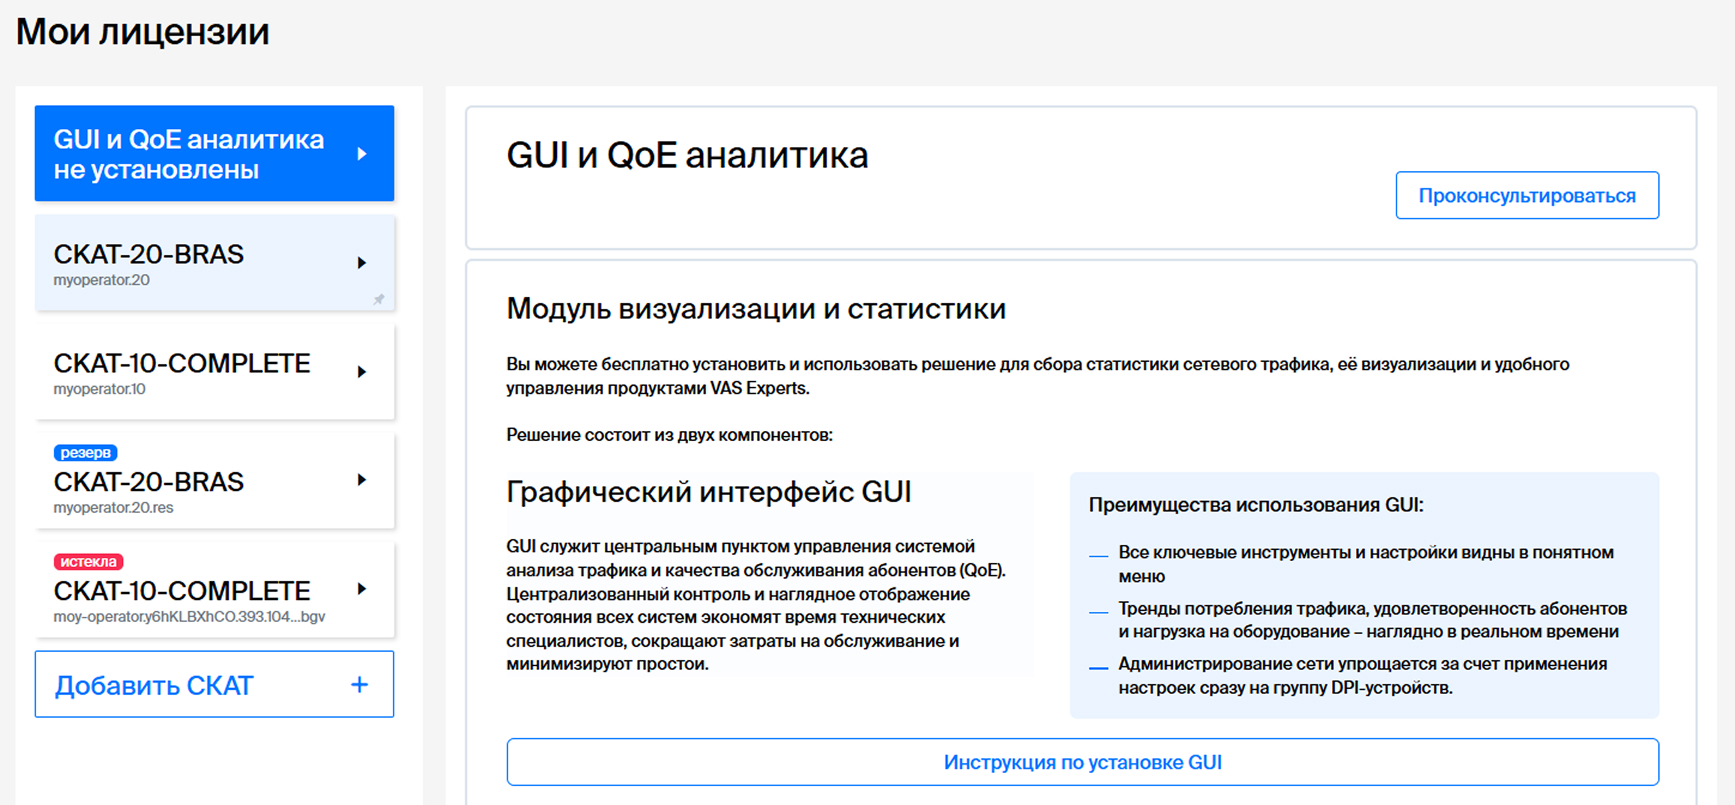Image resolution: width=1735 pixels, height=805 pixels.
Task: Click arrow on СКАТ-20-BRAS myoperator.20 card
Action: pyautogui.click(x=362, y=263)
